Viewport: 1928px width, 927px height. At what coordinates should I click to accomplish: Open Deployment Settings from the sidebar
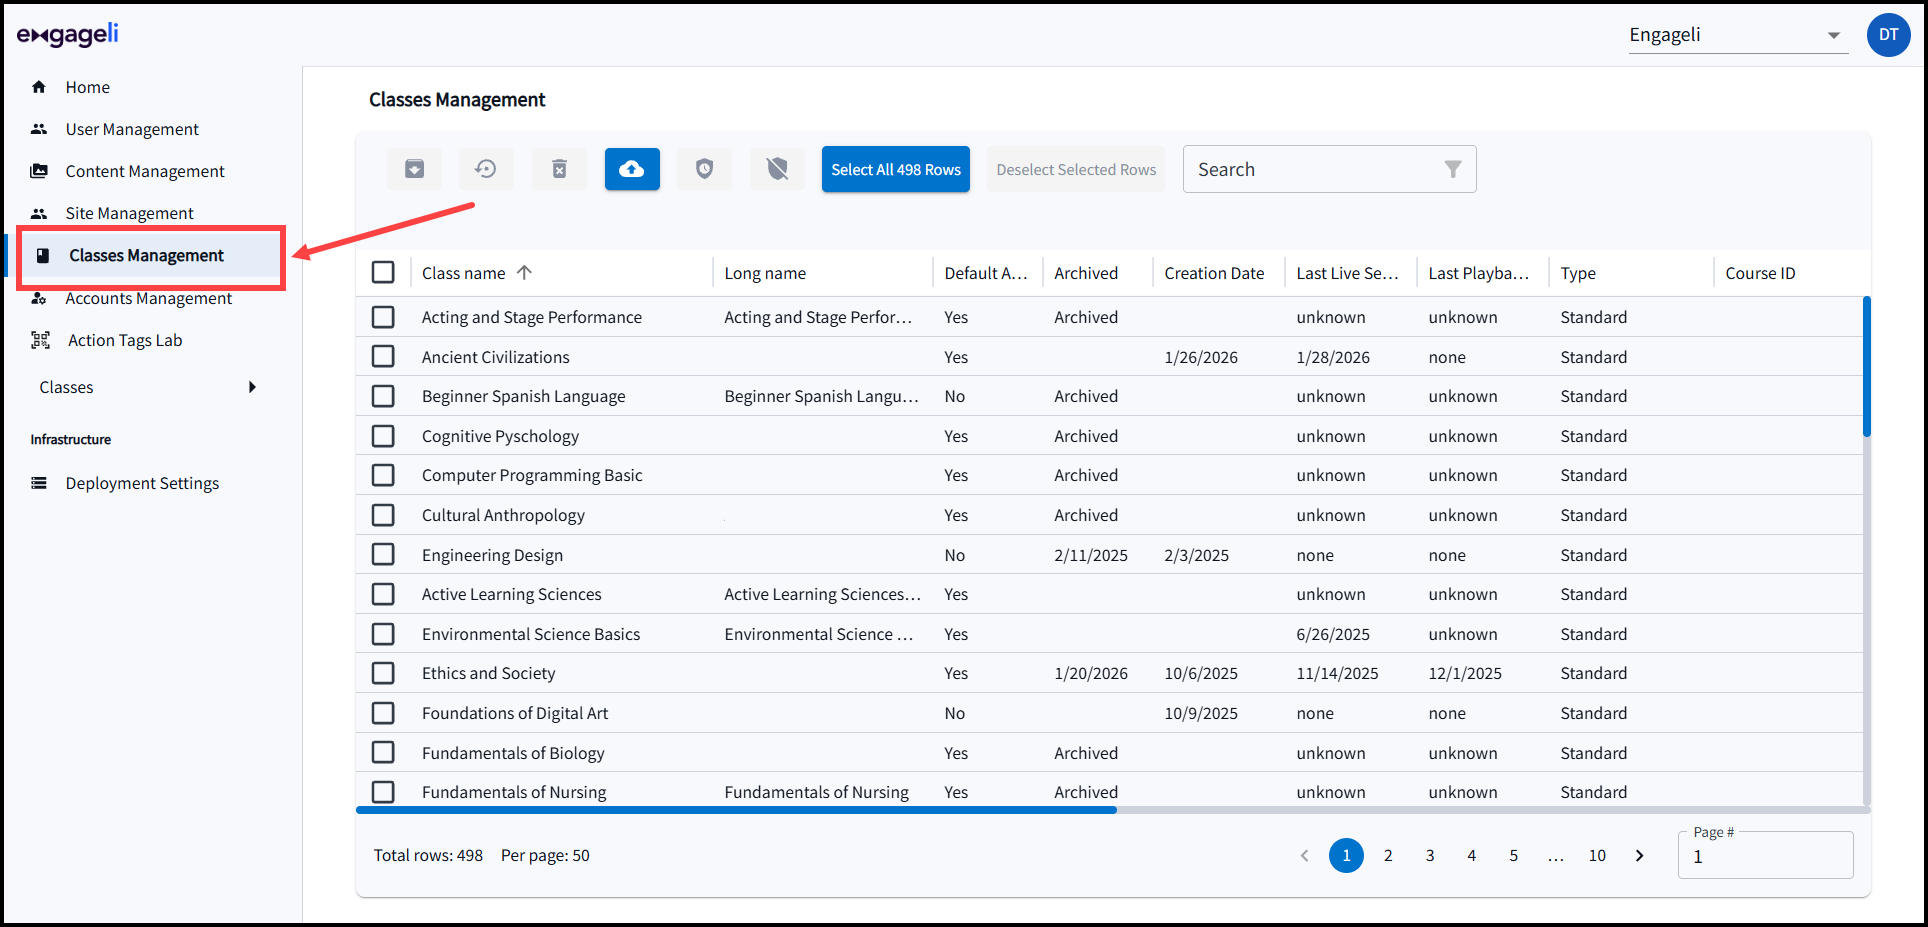pos(141,483)
